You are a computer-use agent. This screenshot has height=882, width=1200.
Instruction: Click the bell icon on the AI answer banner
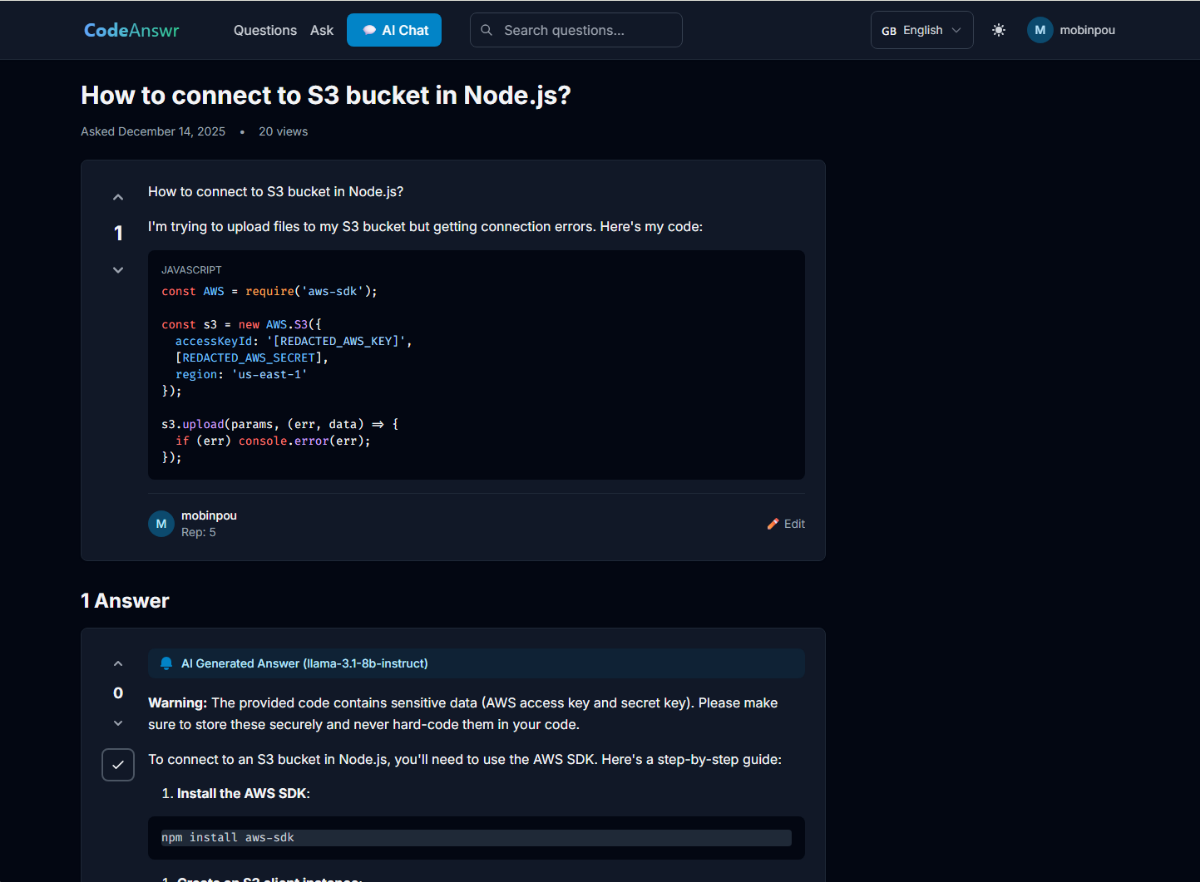click(166, 663)
